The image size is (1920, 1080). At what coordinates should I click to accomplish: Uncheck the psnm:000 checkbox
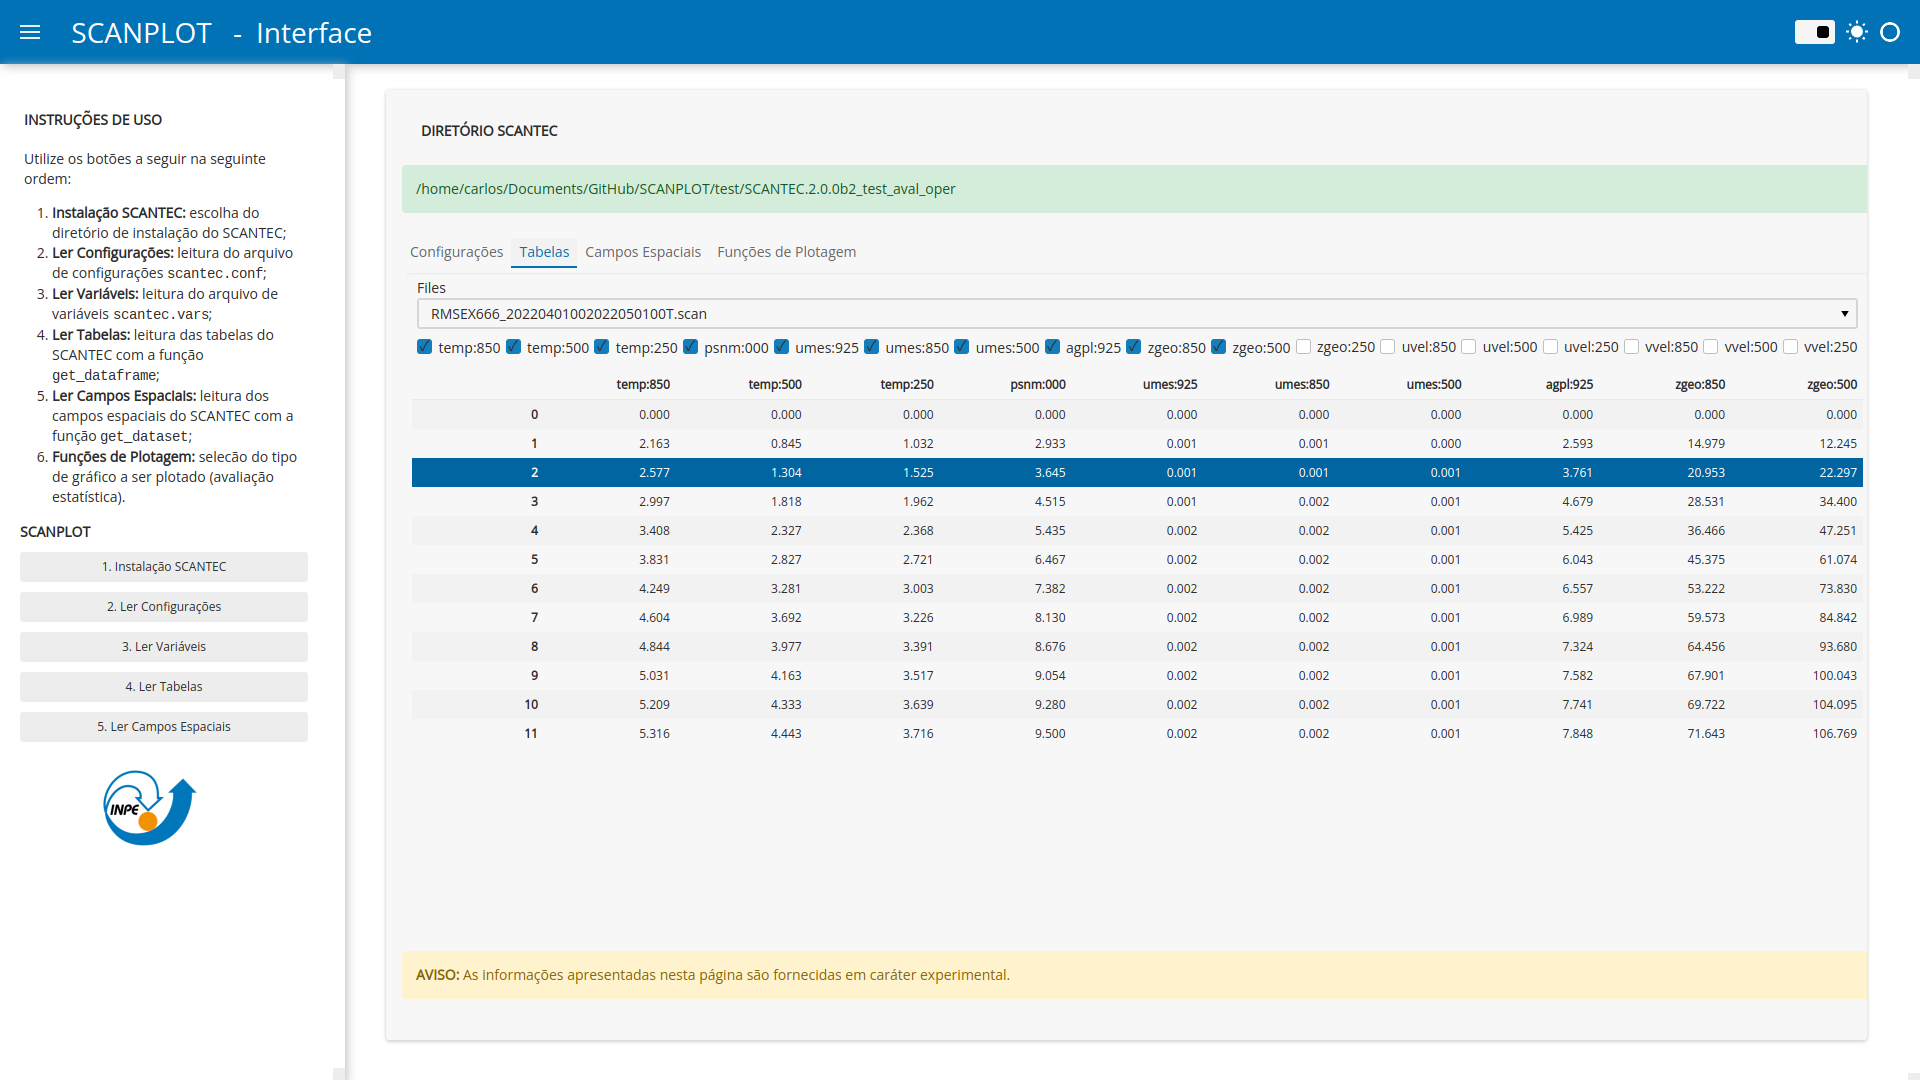(690, 347)
